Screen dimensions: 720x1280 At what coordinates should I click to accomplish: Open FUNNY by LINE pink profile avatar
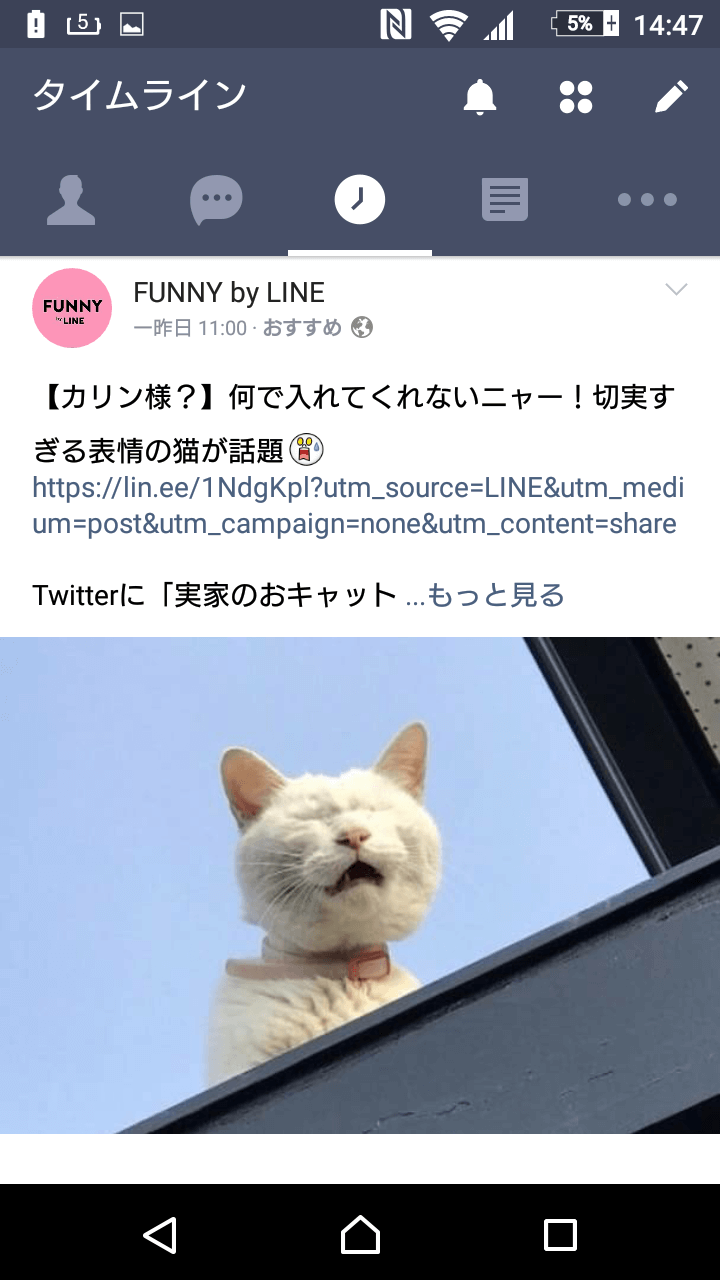(x=72, y=308)
